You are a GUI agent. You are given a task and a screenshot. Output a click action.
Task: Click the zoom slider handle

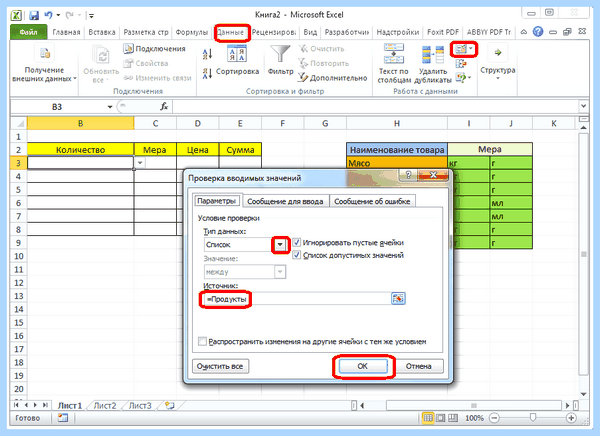[x=533, y=418]
